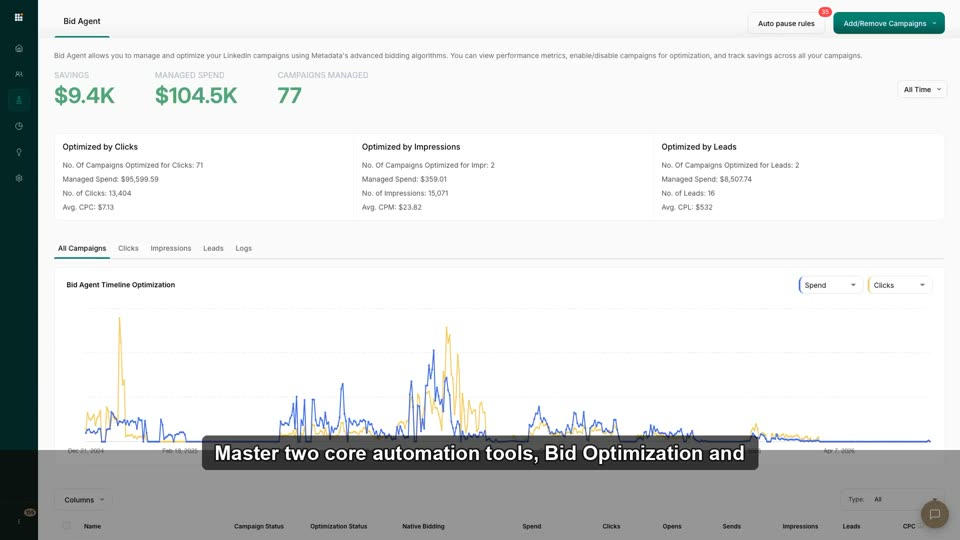Switch to the Logs tab
The image size is (960, 540).
tap(244, 248)
